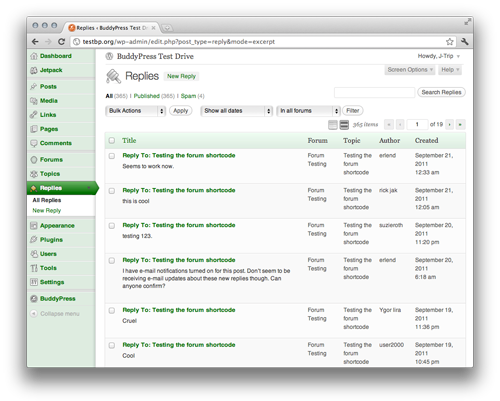The image size is (500, 401).
Task: Switch to excerpt view mode icon
Action: point(344,125)
